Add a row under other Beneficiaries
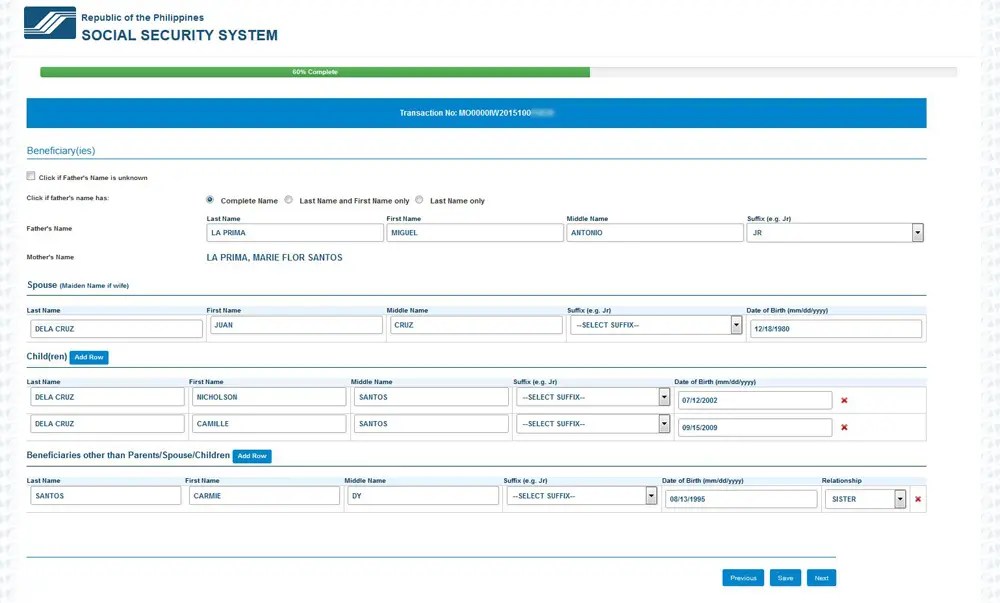This screenshot has width=1000, height=603. (252, 456)
